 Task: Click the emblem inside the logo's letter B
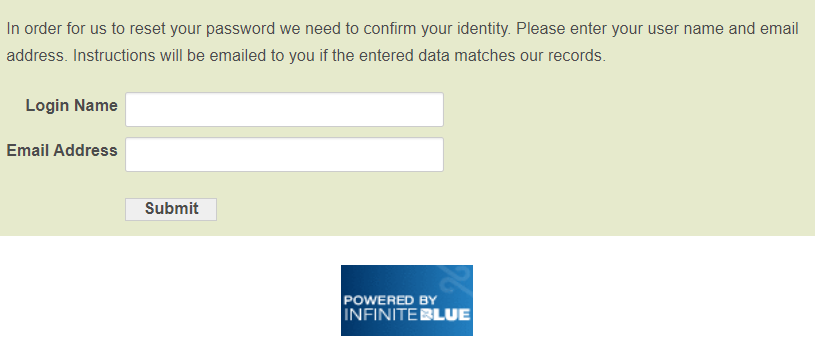425,315
